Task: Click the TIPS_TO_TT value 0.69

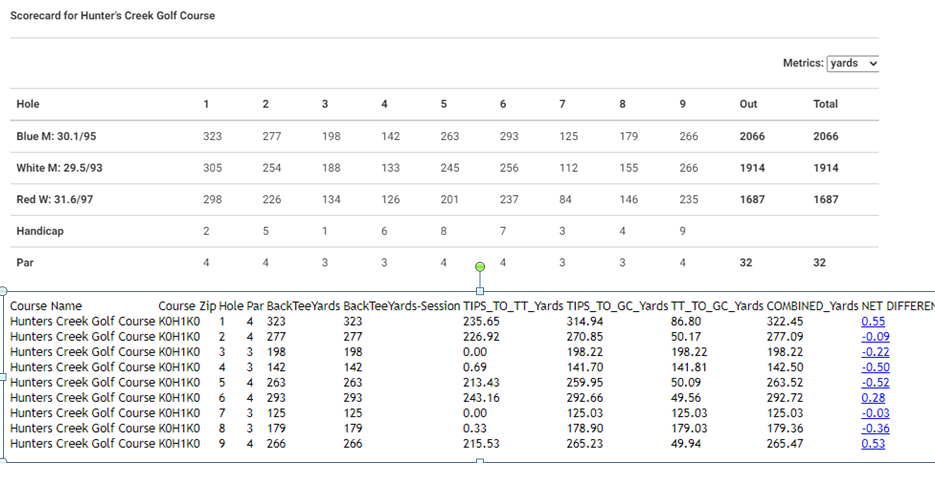Action: coord(475,367)
